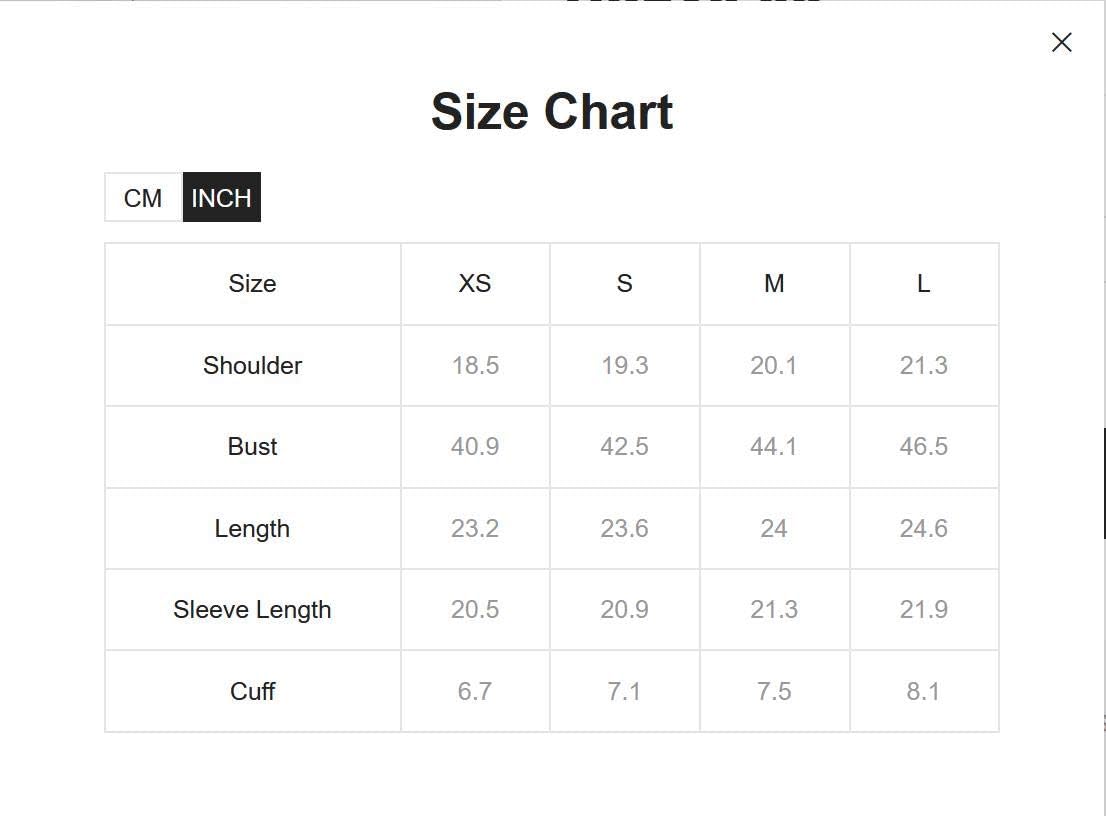This screenshot has width=1106, height=816.
Task: Select the Bust row label
Action: tap(253, 446)
